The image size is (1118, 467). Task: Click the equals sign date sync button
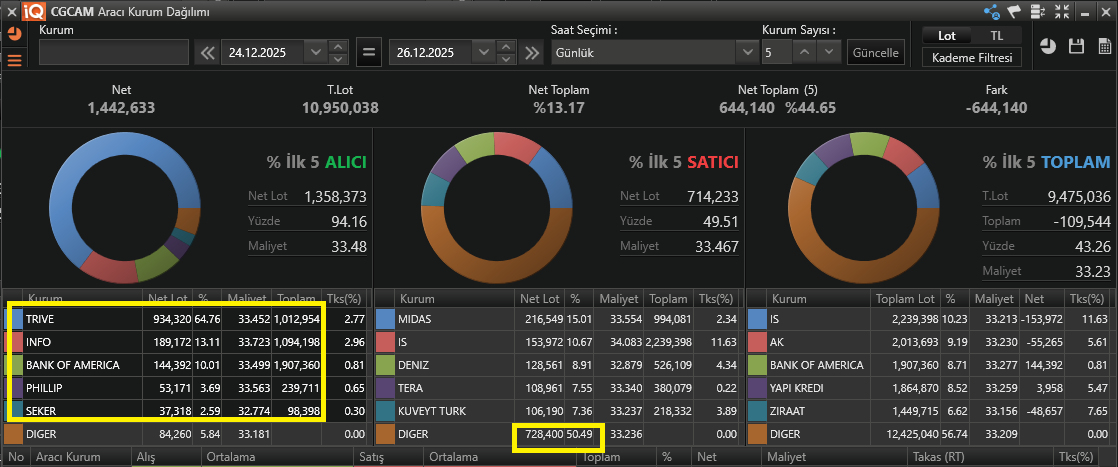point(369,53)
